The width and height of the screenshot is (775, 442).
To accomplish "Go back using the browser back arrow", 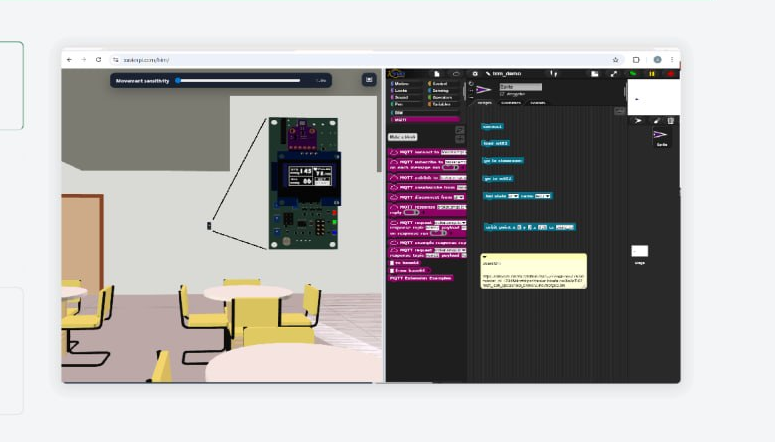I will point(69,60).
